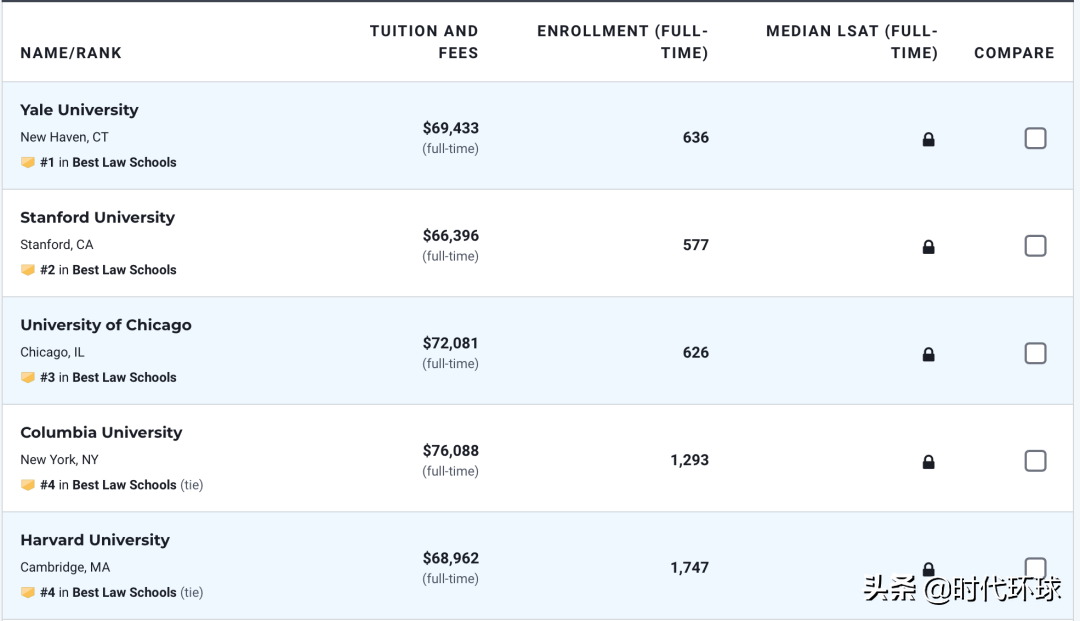
Task: Open the Harvard University school link
Action: [95, 540]
